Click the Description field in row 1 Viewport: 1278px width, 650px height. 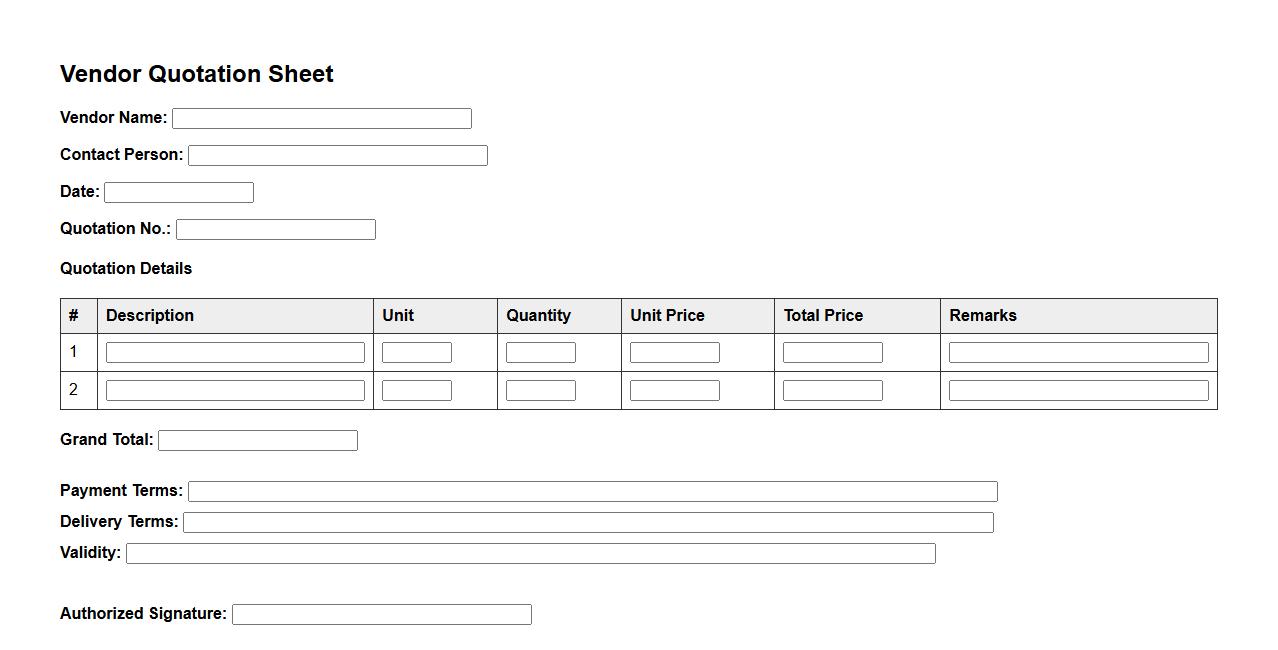tap(235, 352)
